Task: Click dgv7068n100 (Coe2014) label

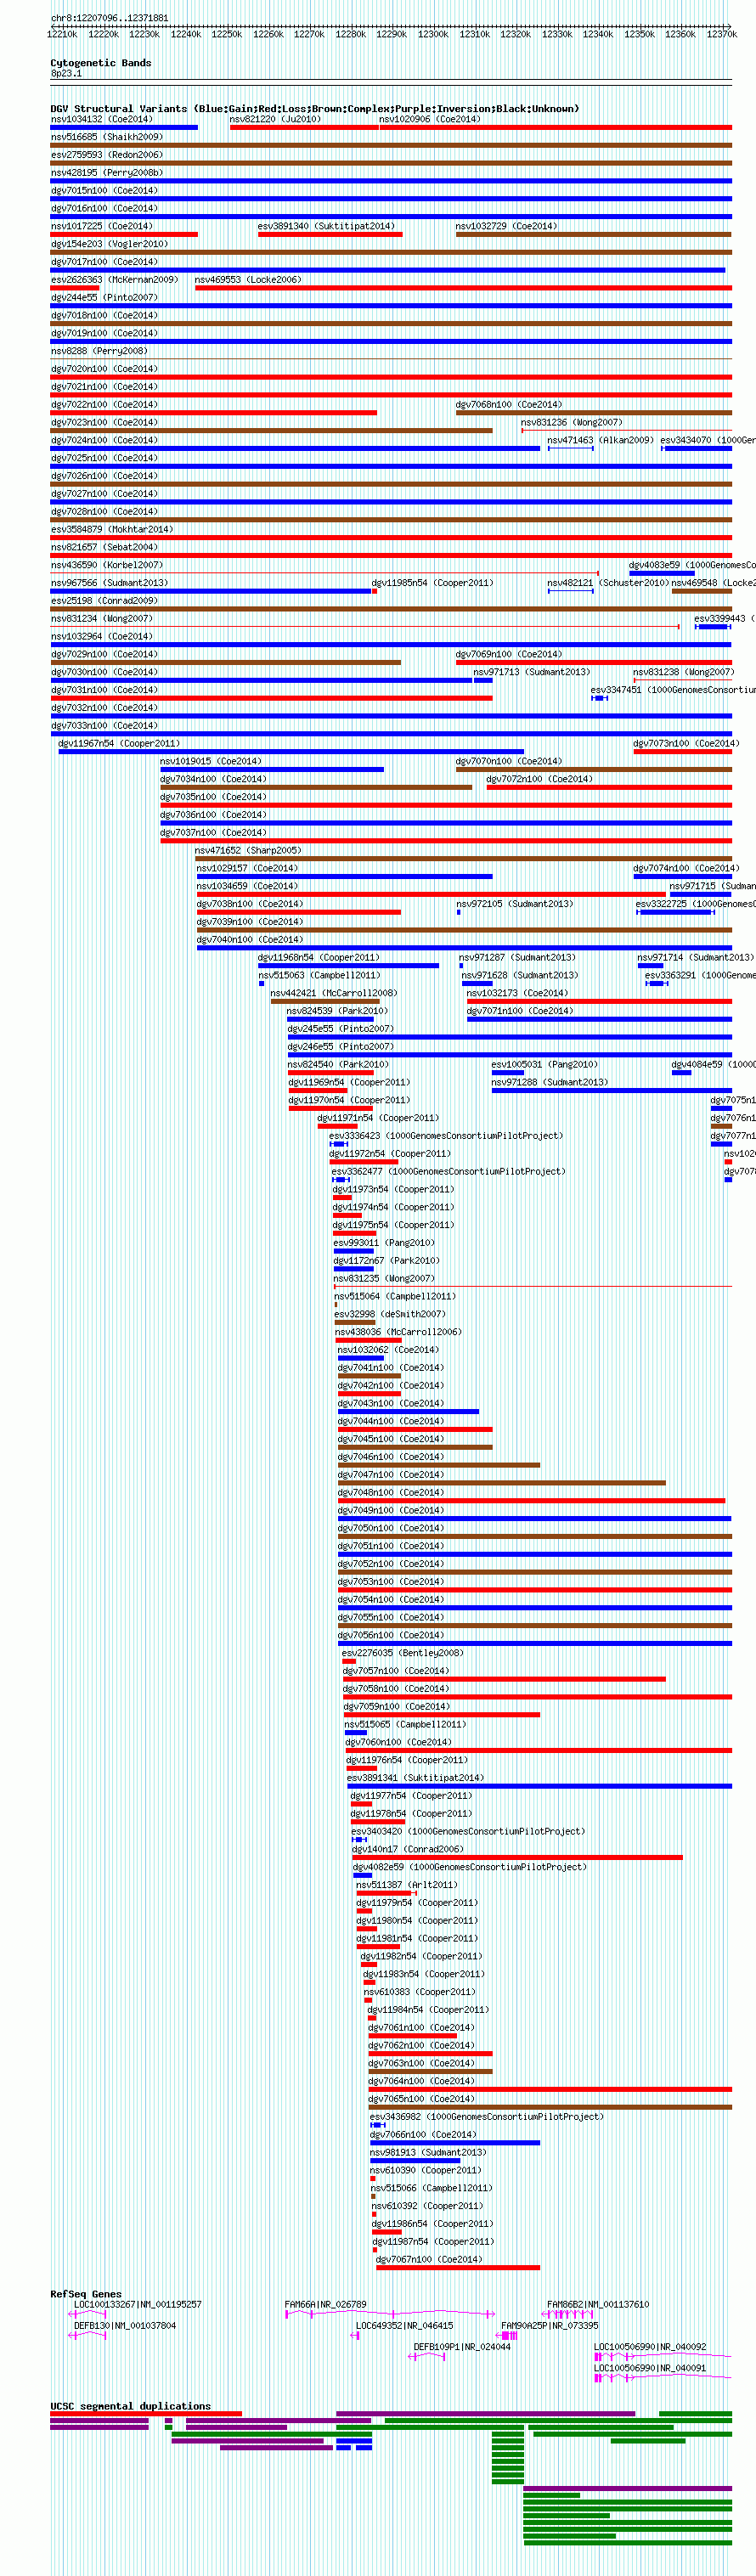Action: (509, 405)
